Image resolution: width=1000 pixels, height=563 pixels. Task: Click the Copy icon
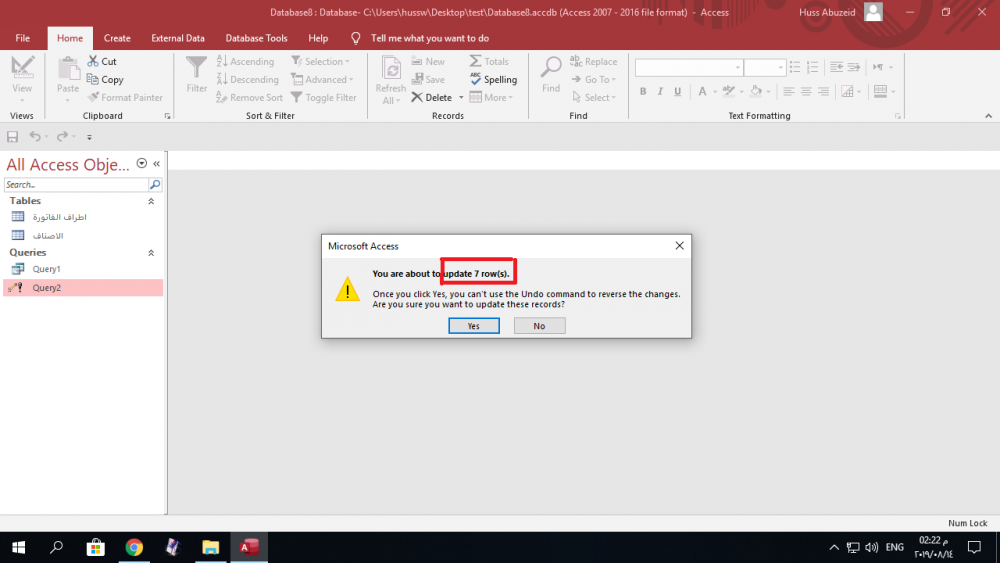point(93,79)
